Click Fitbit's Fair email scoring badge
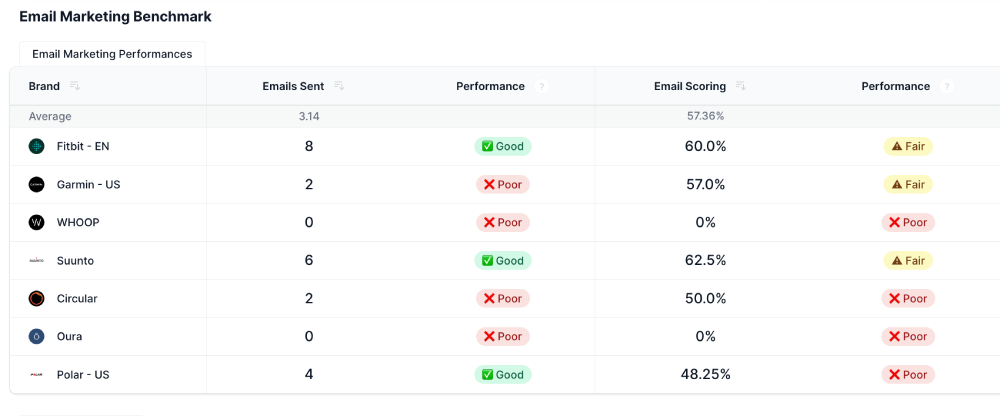 point(908,146)
